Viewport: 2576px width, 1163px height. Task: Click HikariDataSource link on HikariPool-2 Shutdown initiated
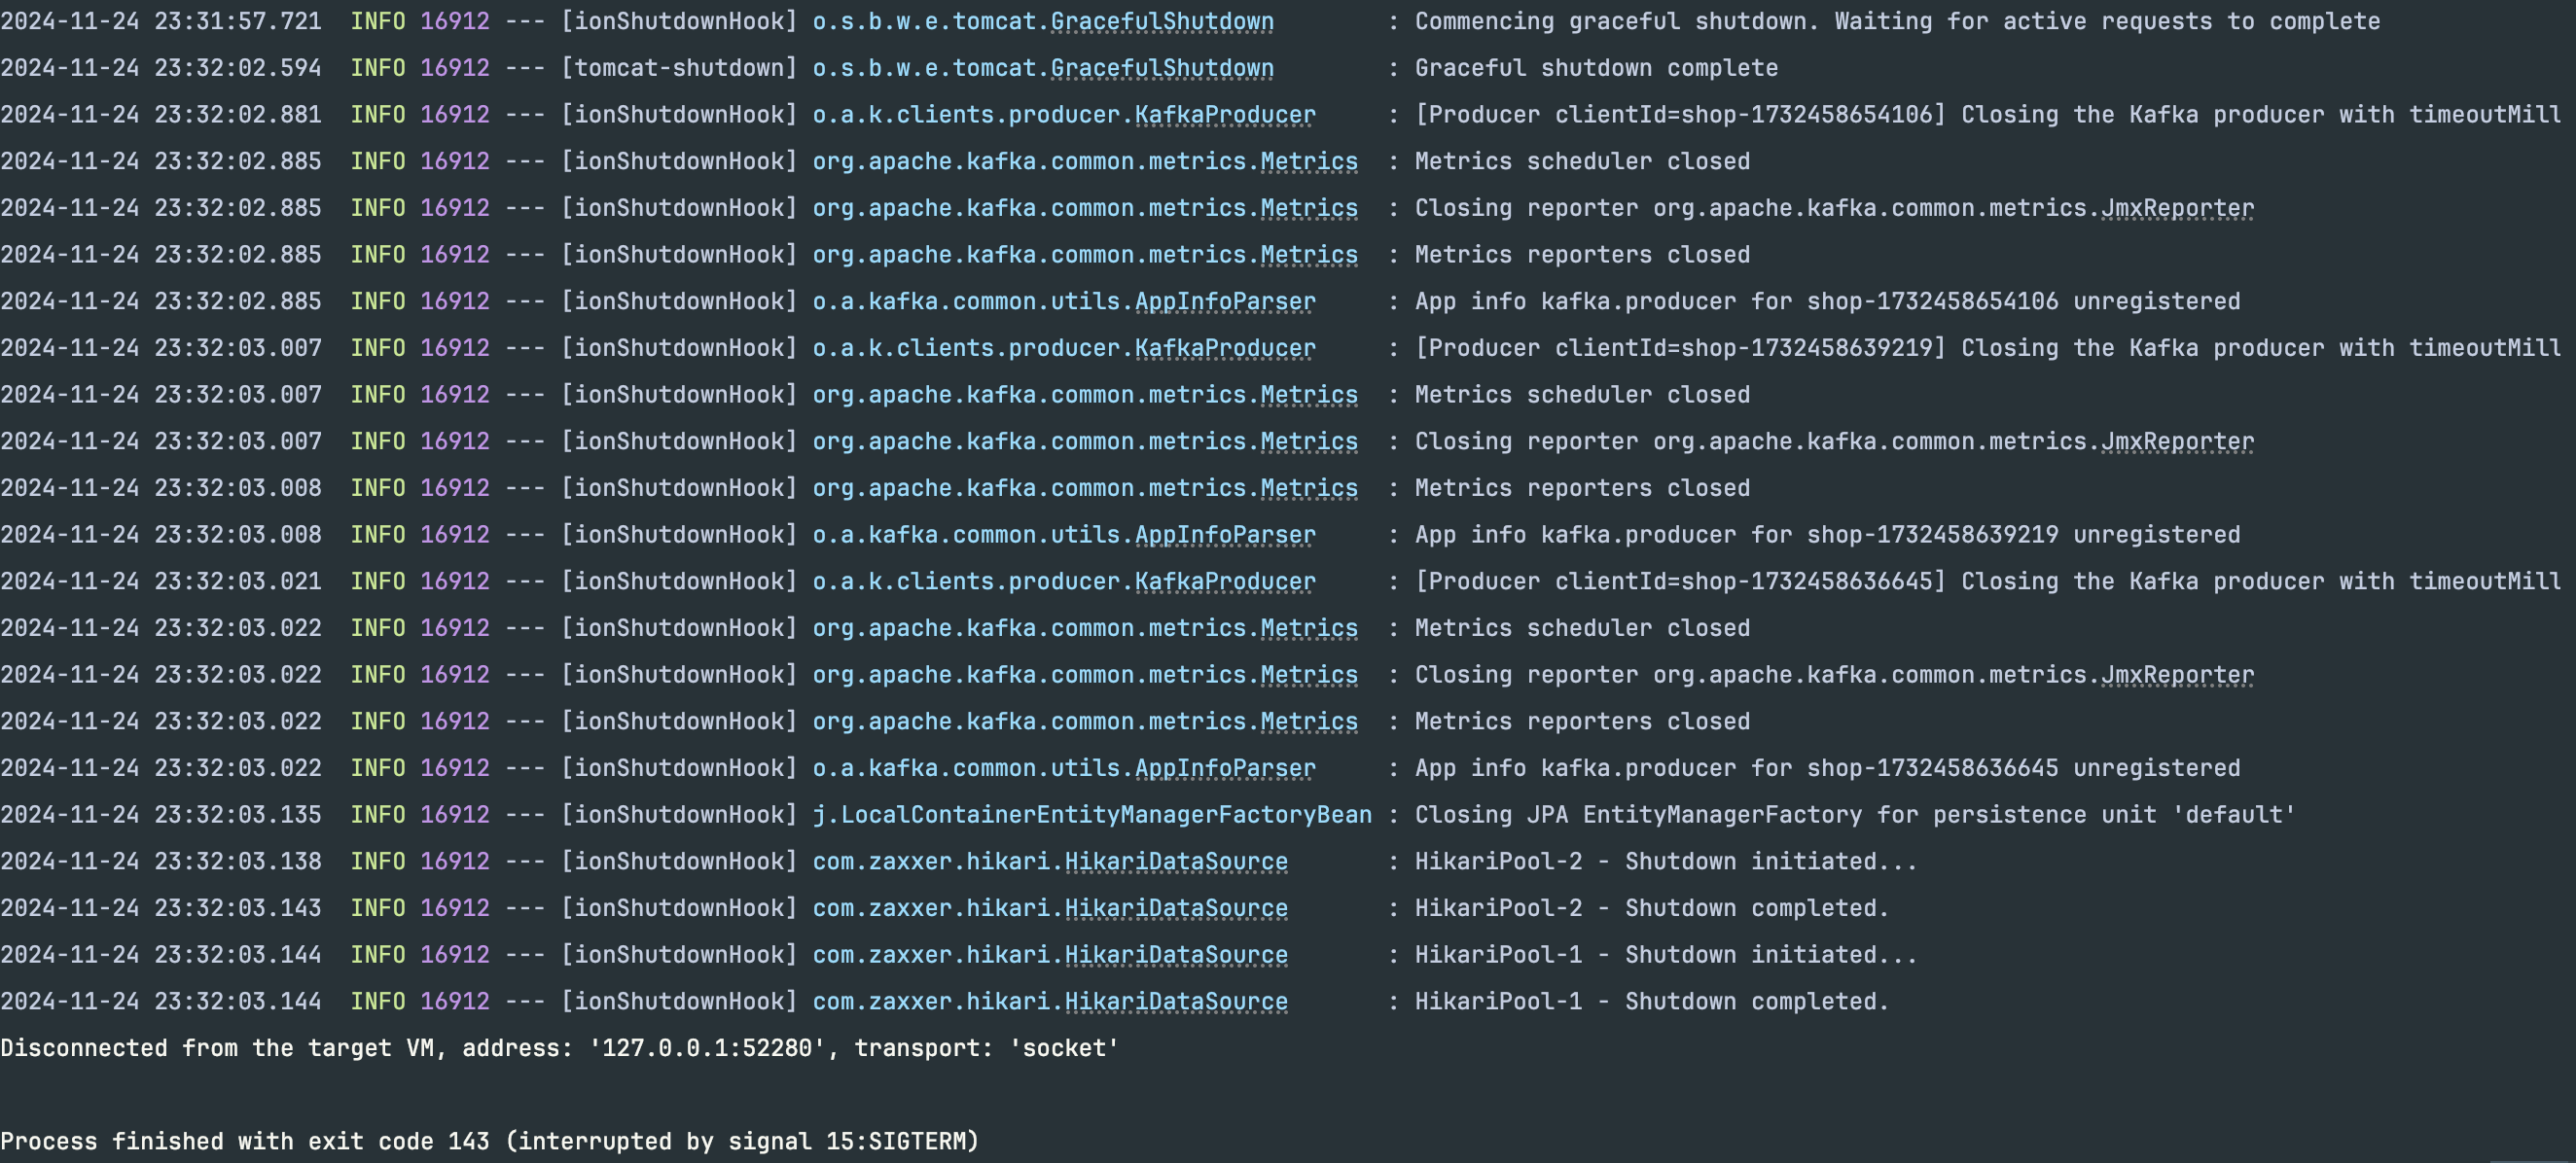click(1175, 861)
